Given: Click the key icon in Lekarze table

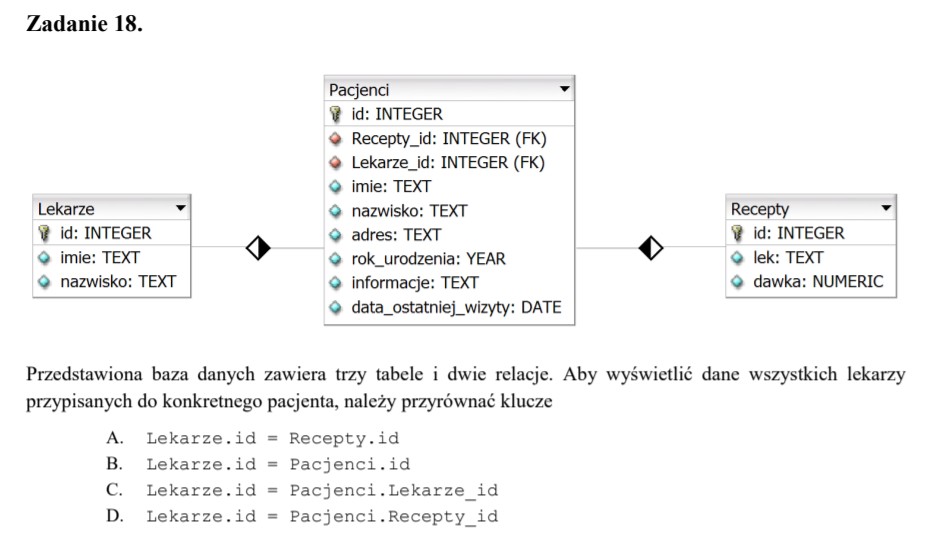Looking at the screenshot, I should pos(44,233).
